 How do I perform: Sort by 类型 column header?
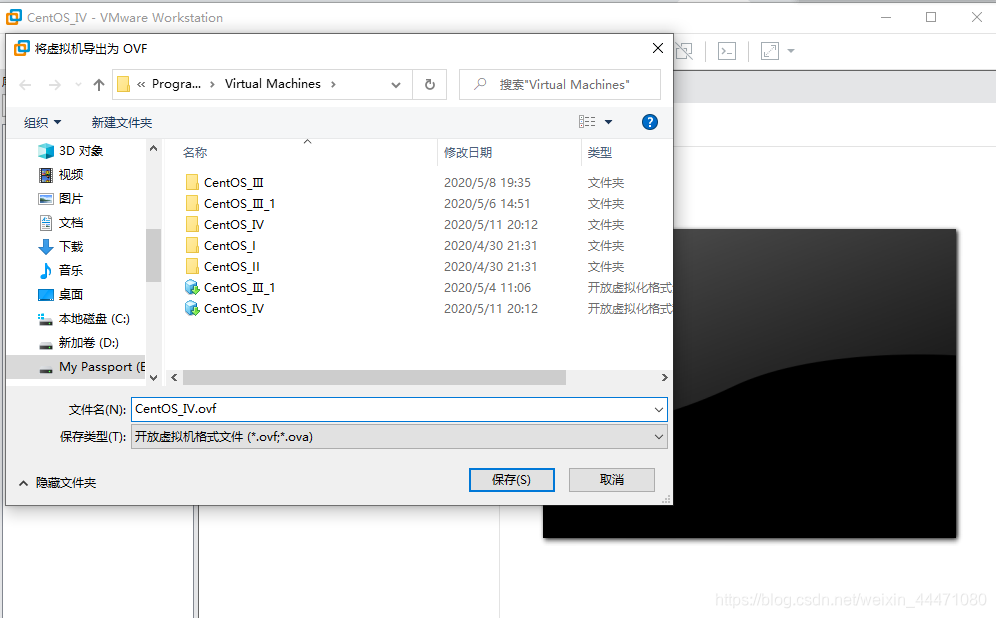coord(600,152)
